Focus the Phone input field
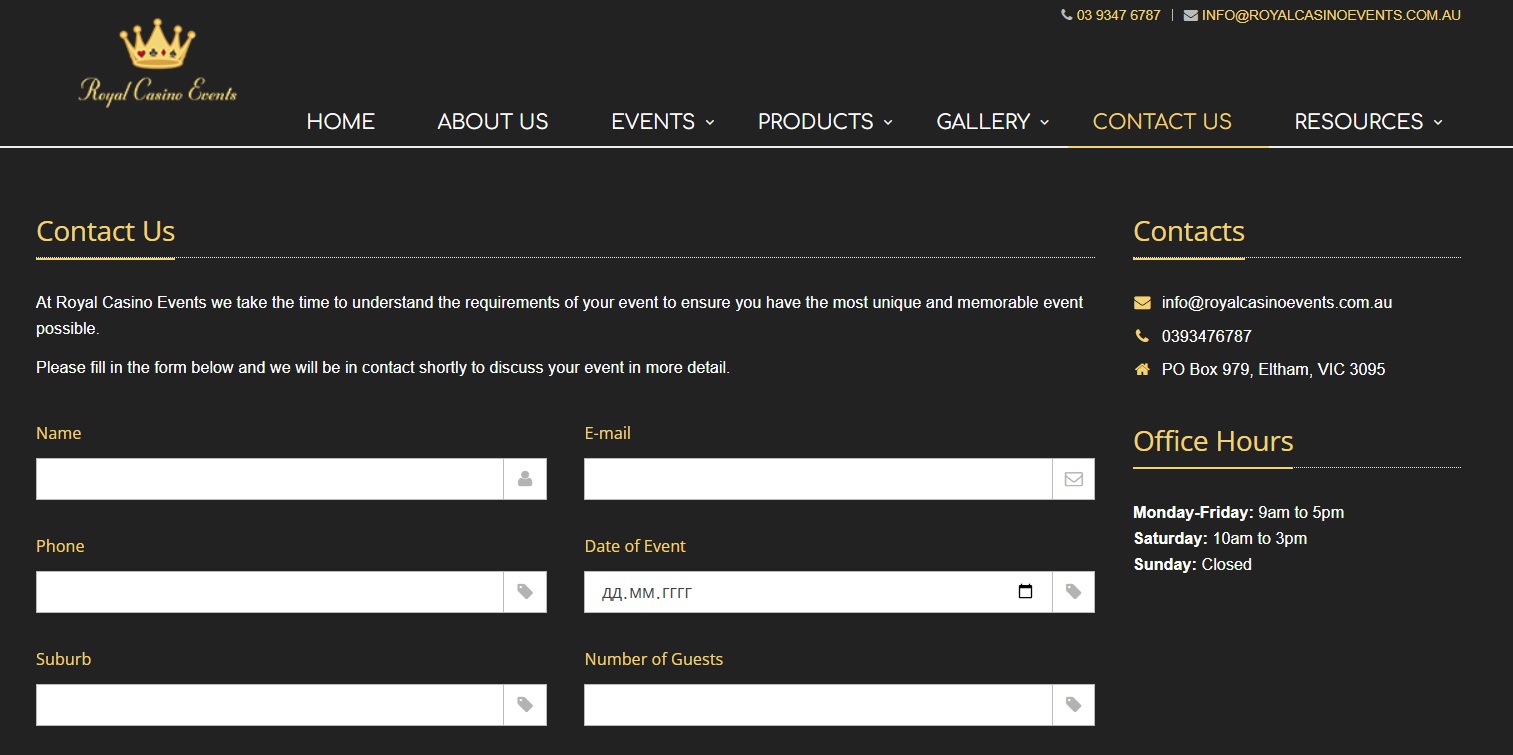 (x=270, y=592)
